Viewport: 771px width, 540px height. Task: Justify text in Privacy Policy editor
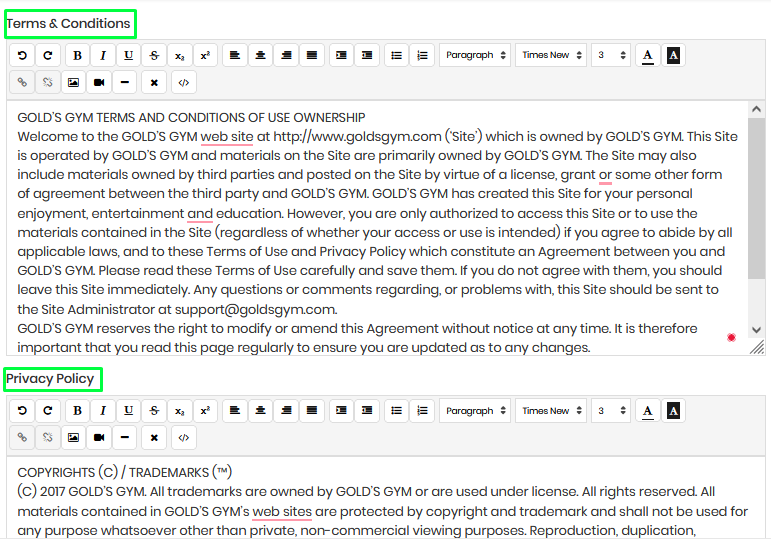(311, 411)
